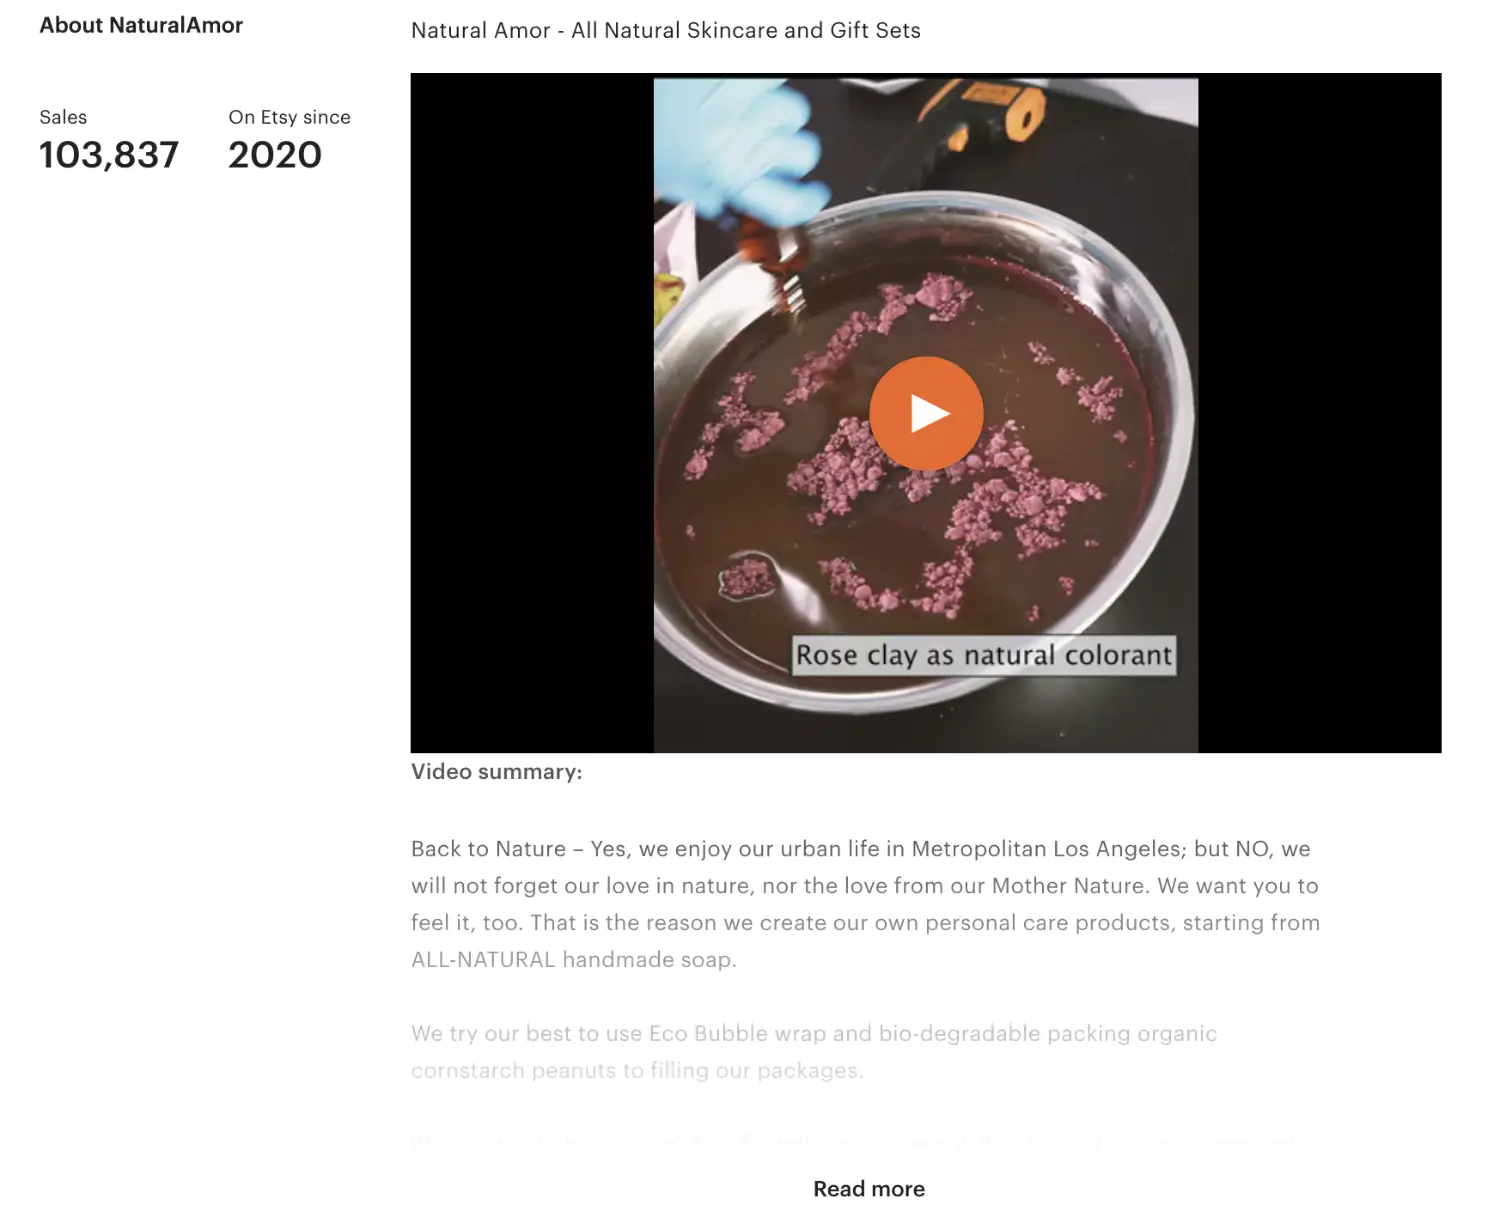The width and height of the screenshot is (1500, 1211).
Task: Click the About NaturalAmor heading
Action: [141, 26]
